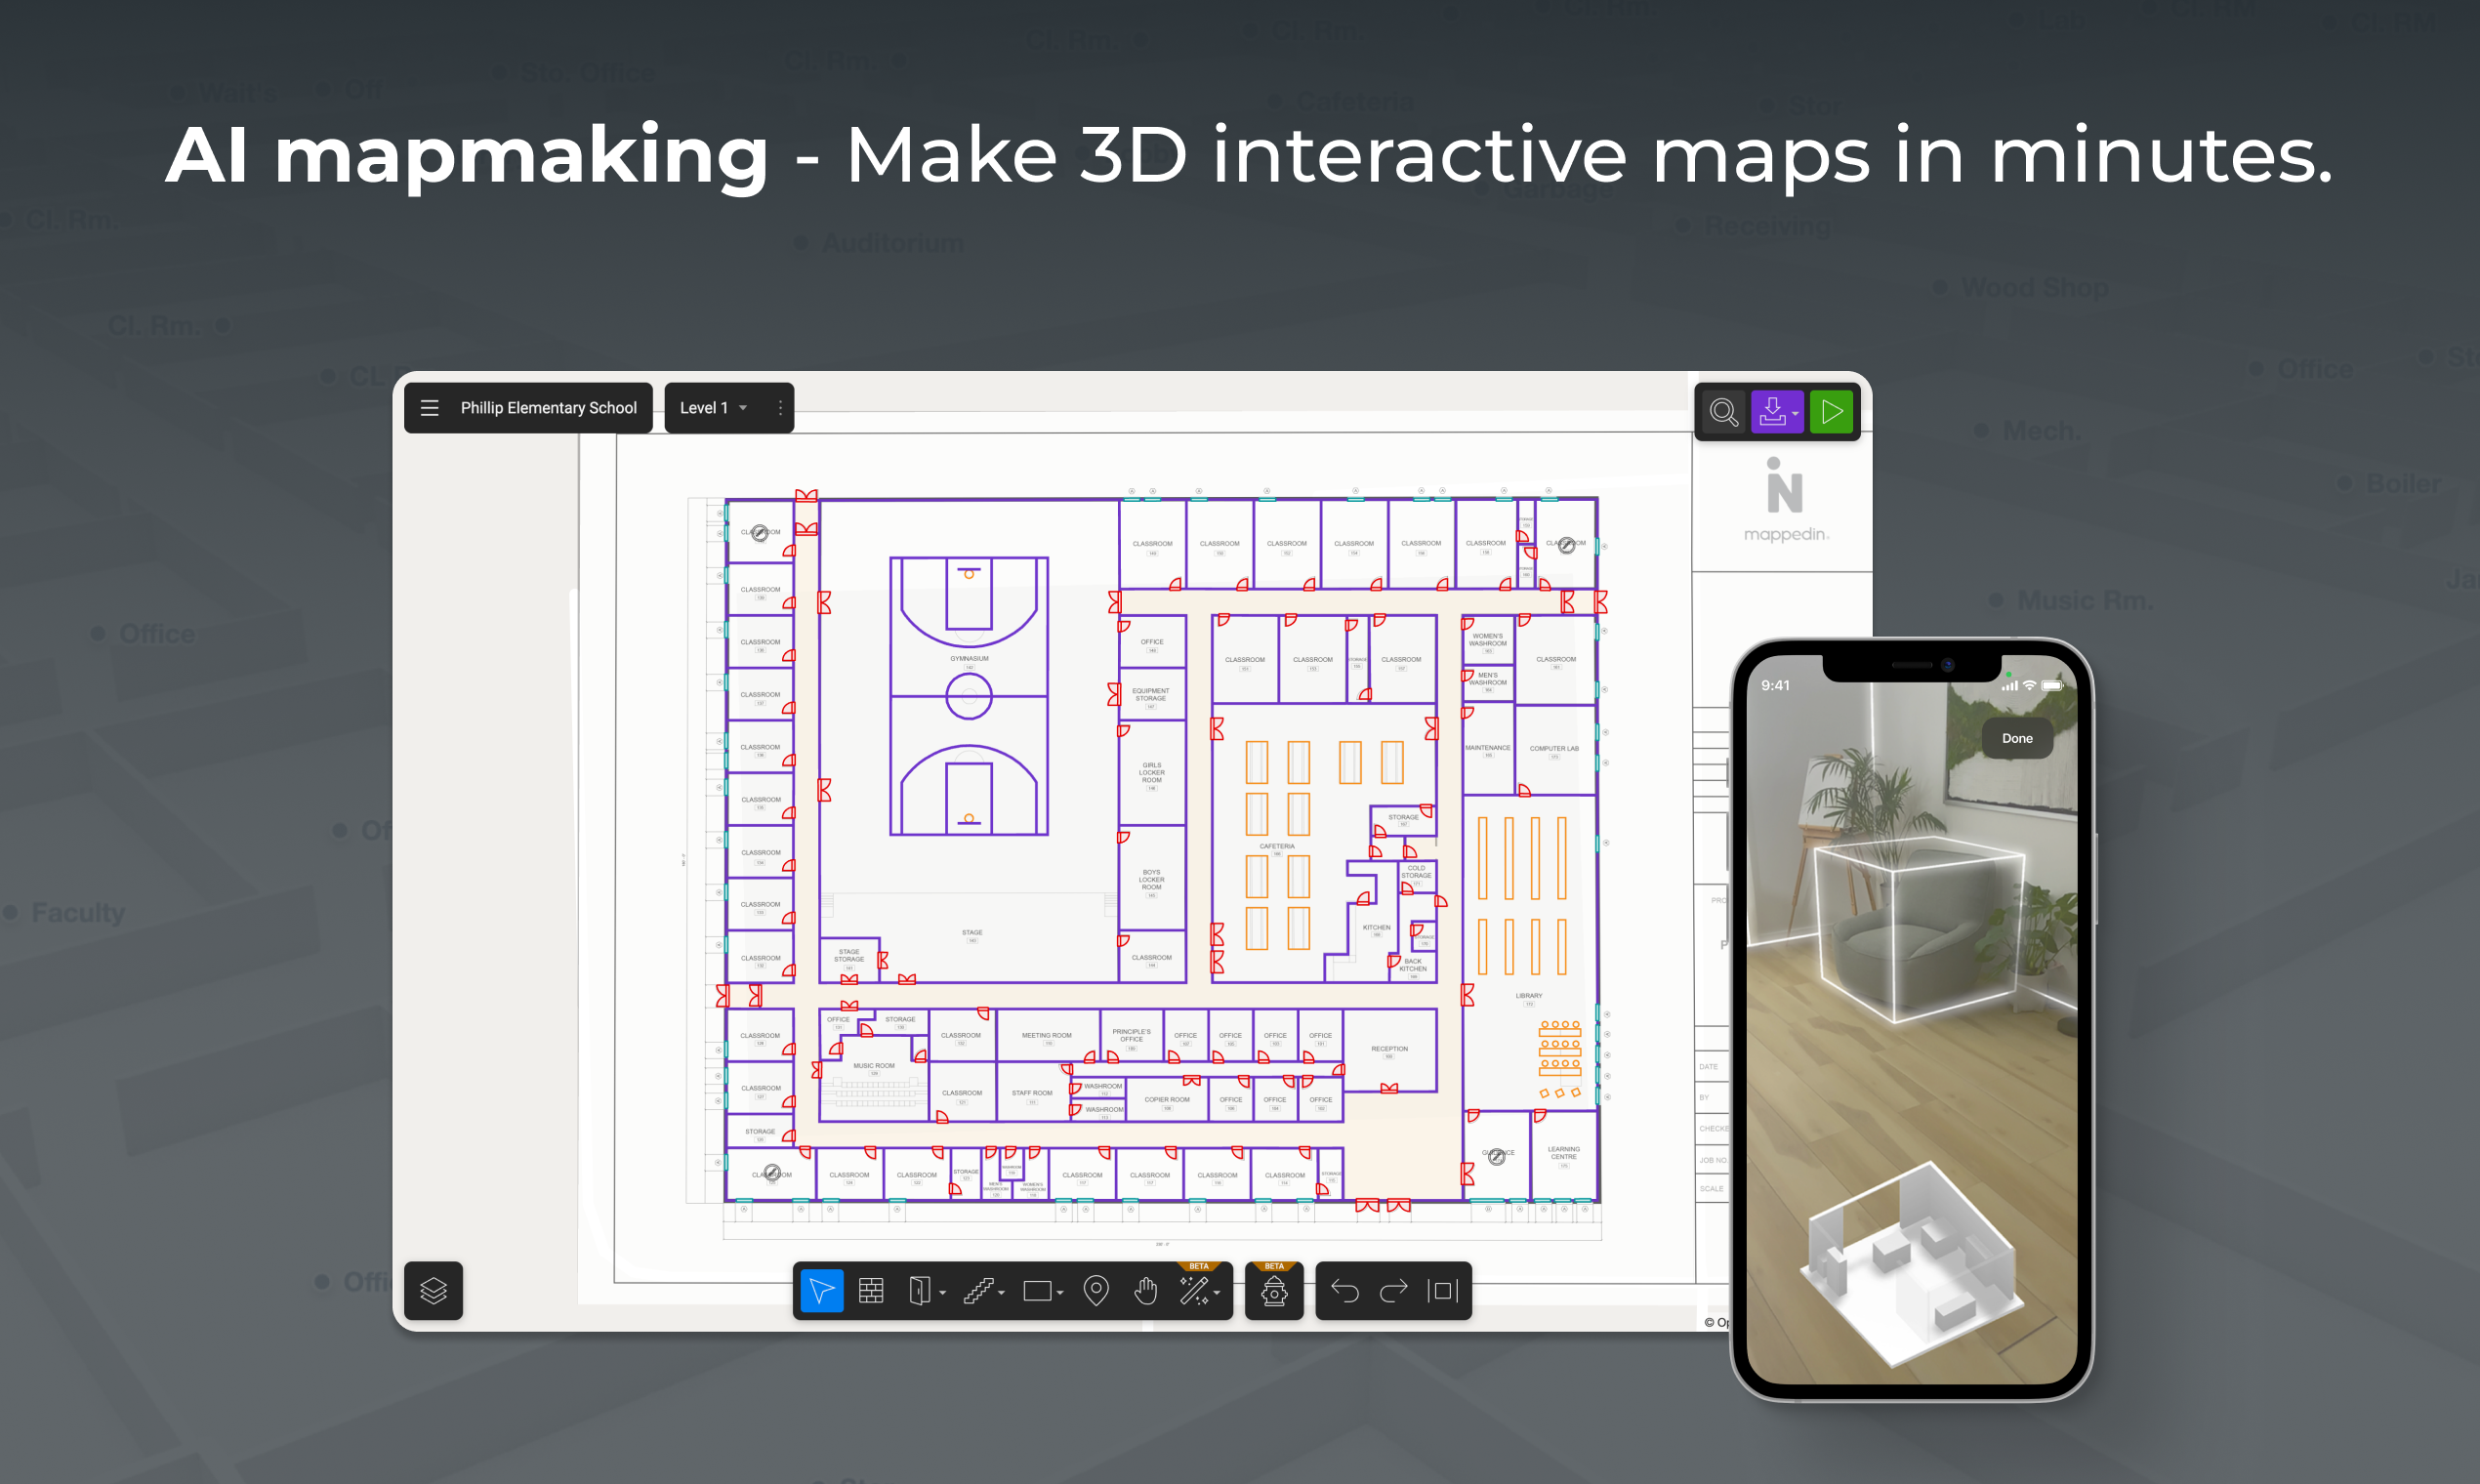
Task: Click the fire hydrant safety tool
Action: click(1274, 1292)
